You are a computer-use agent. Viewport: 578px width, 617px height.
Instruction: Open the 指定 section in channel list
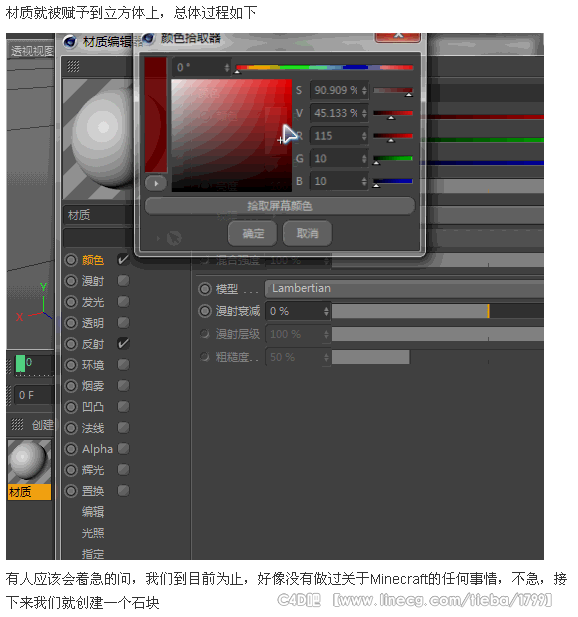[93, 554]
